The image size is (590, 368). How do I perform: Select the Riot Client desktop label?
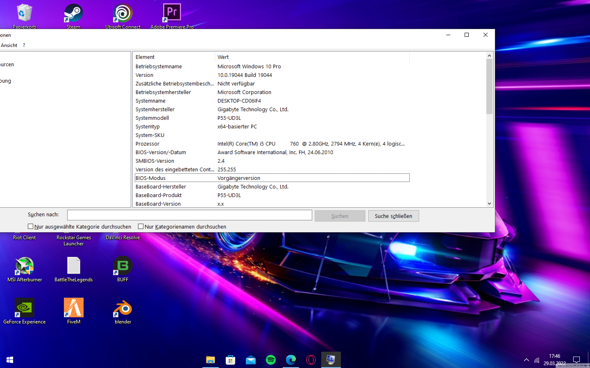24,237
